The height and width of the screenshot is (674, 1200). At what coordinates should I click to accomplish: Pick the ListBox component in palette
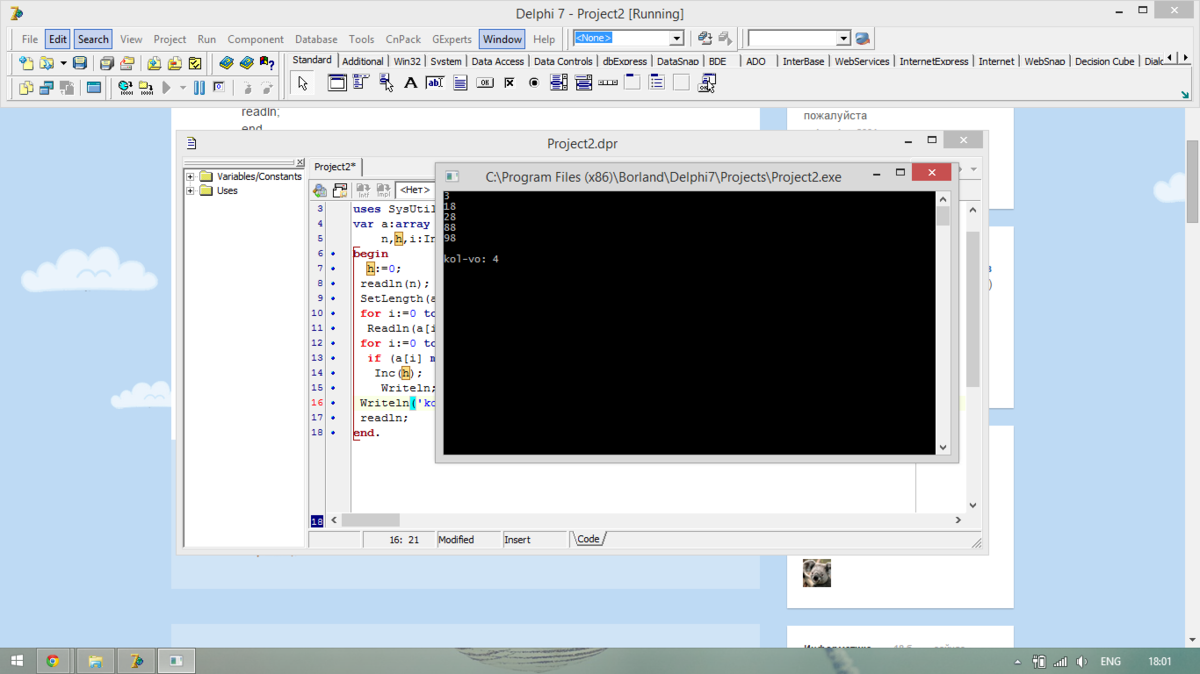pos(558,83)
